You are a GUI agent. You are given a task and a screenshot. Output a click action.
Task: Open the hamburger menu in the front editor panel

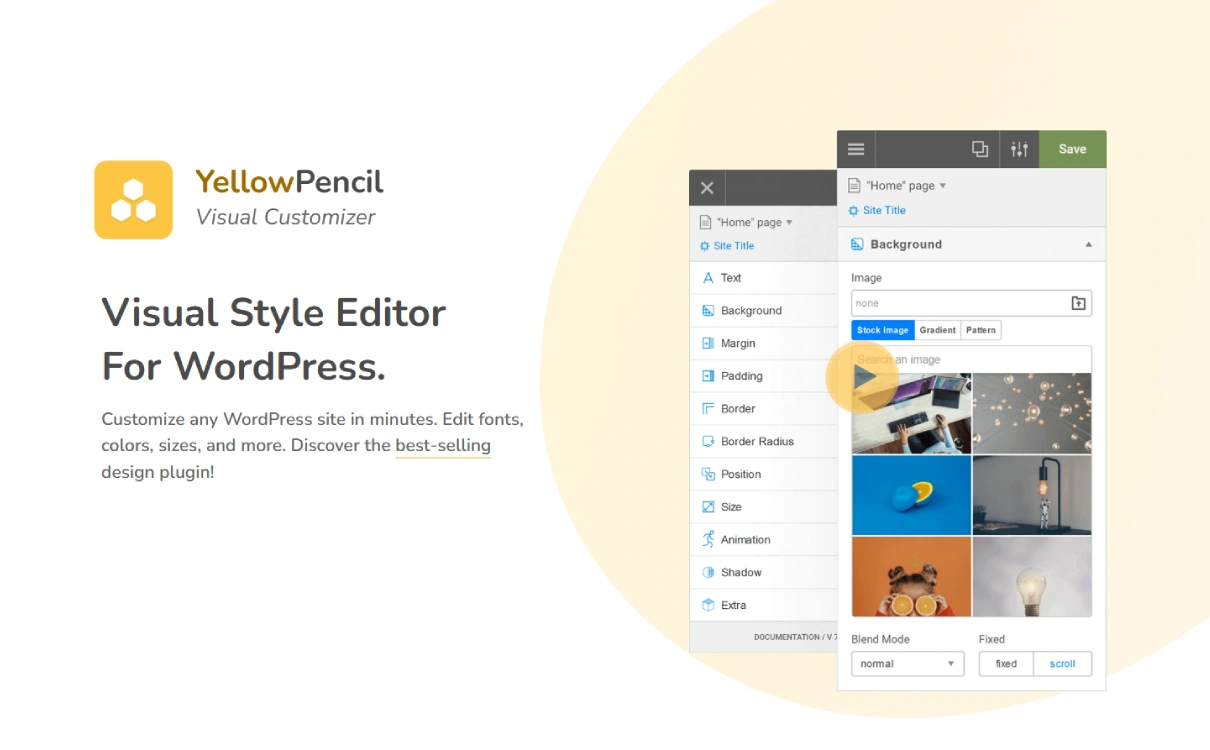856,149
